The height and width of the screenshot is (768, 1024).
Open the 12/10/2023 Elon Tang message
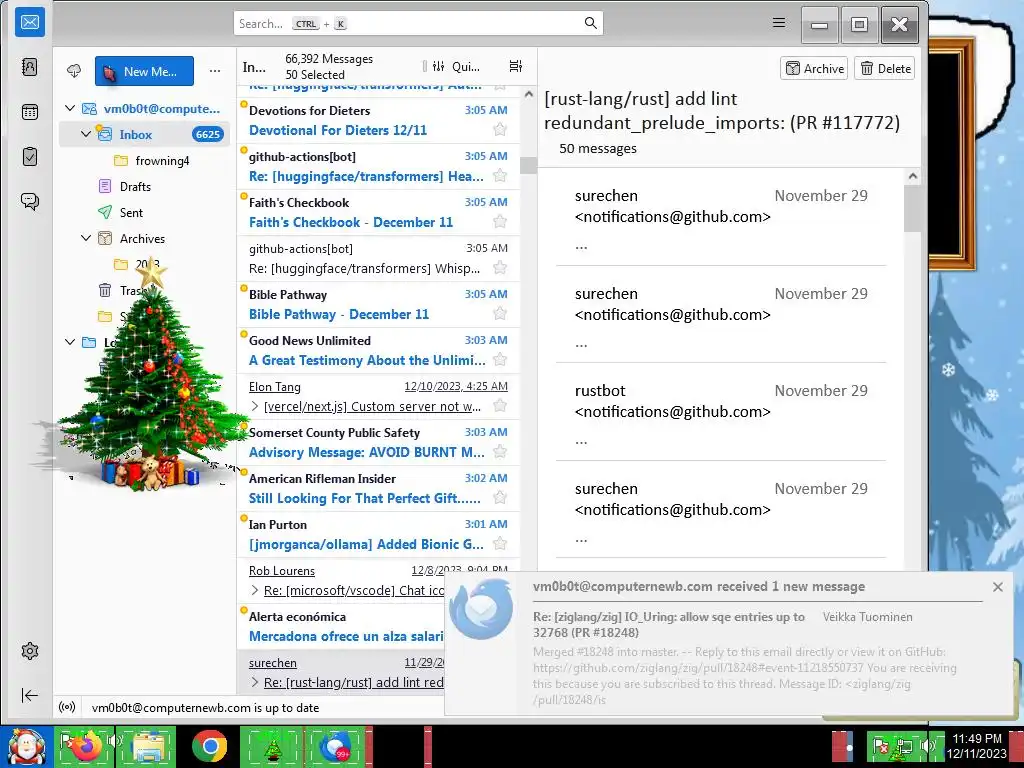(x=378, y=396)
